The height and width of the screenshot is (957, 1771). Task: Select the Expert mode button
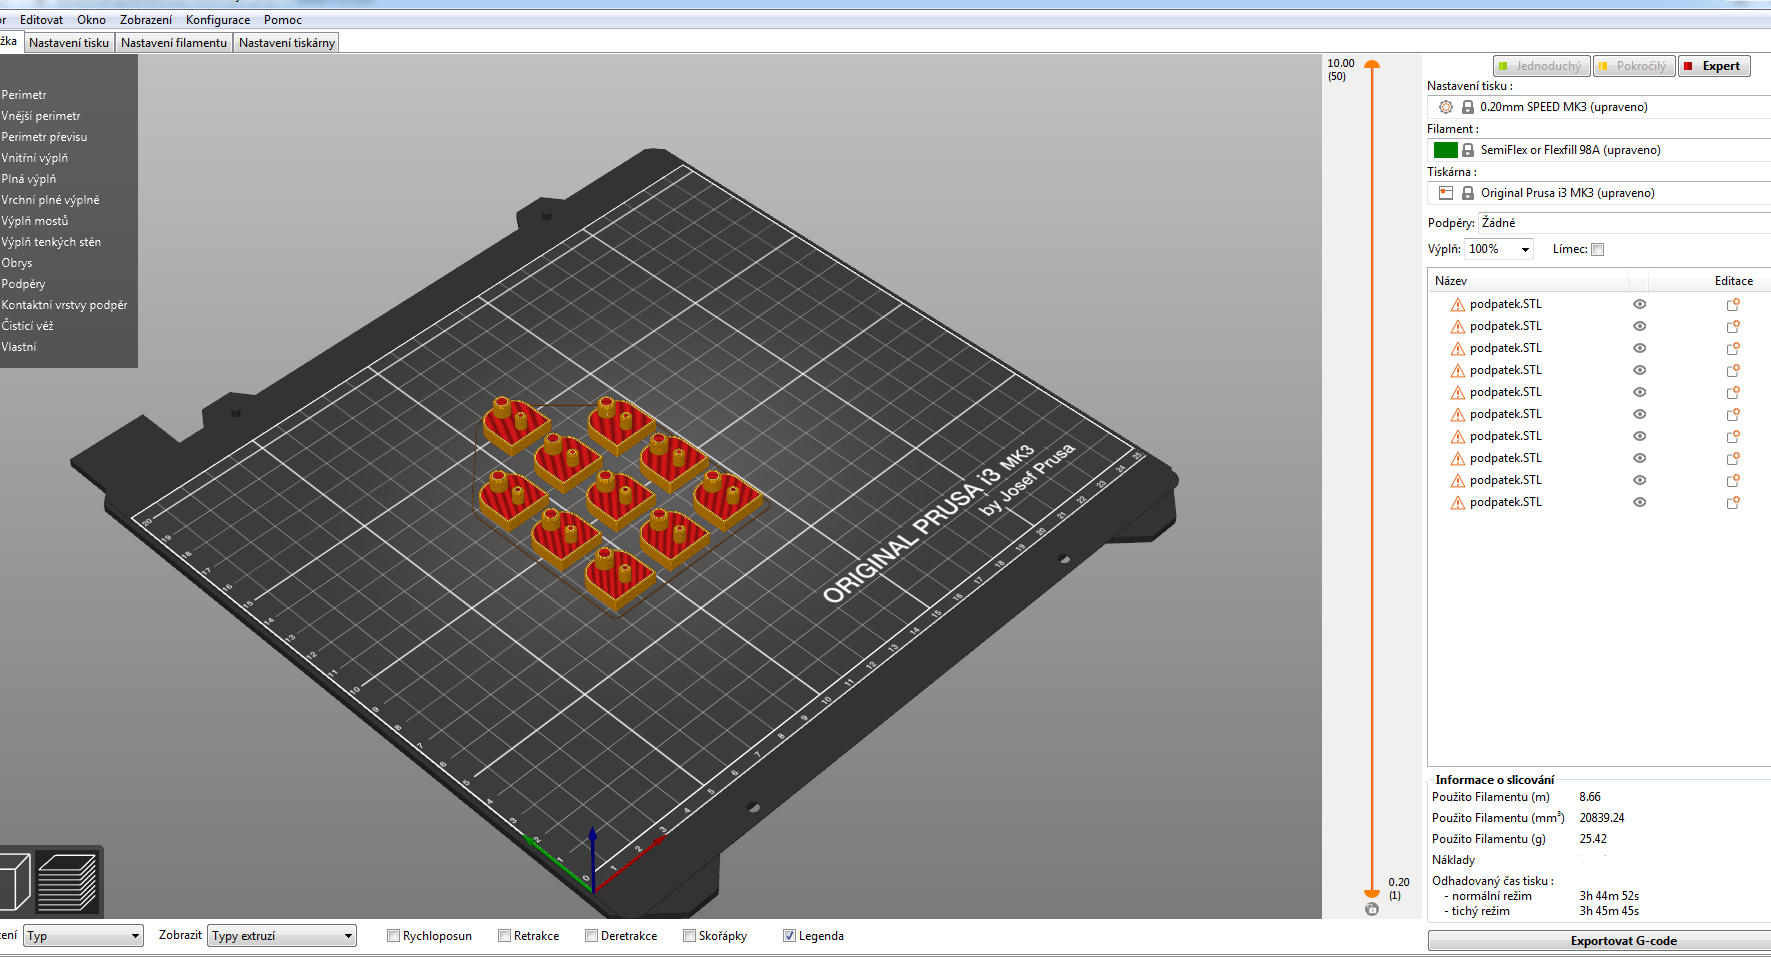pos(1713,66)
